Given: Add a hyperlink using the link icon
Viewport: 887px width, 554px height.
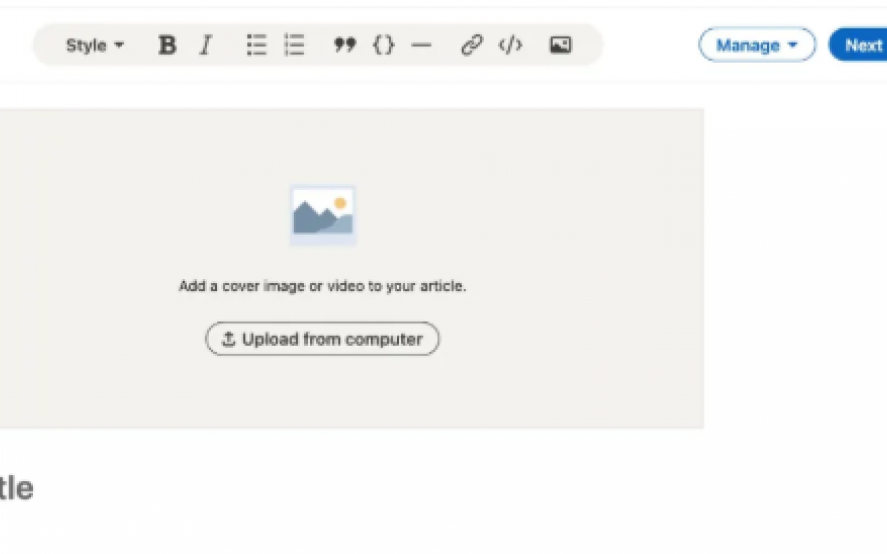Looking at the screenshot, I should 472,45.
